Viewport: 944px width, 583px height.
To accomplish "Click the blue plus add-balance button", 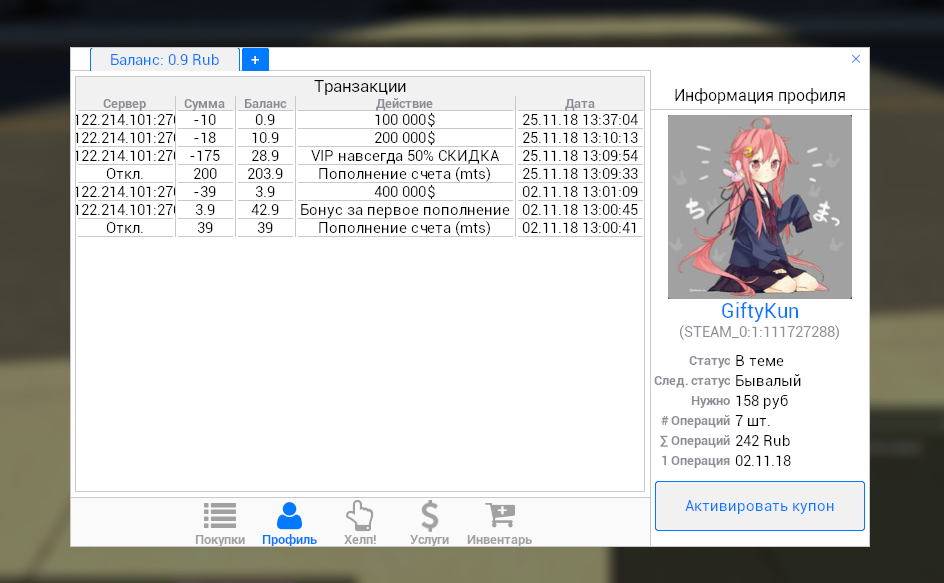I will (255, 60).
